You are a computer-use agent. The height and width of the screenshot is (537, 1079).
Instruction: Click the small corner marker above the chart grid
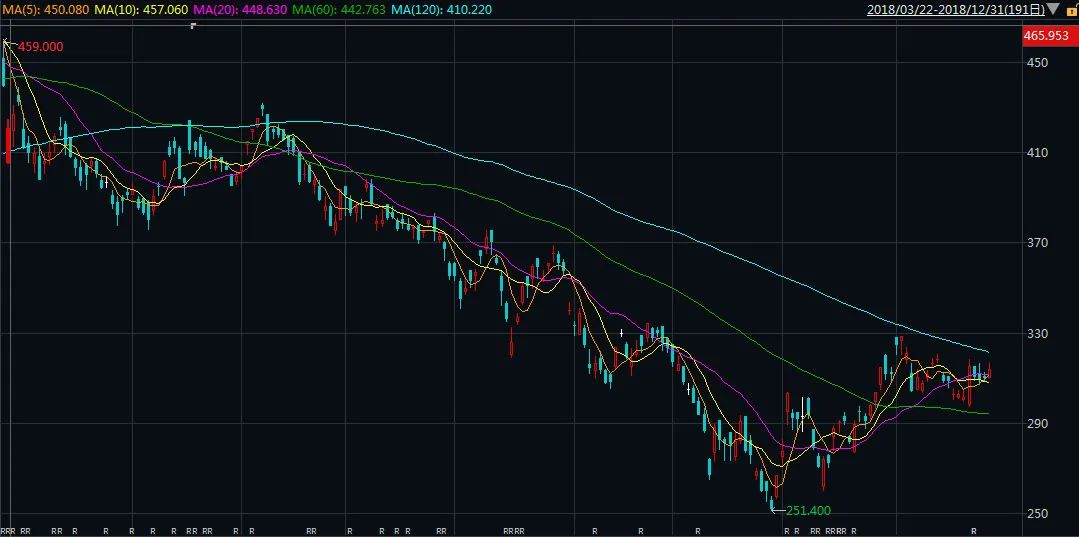[x=192, y=25]
